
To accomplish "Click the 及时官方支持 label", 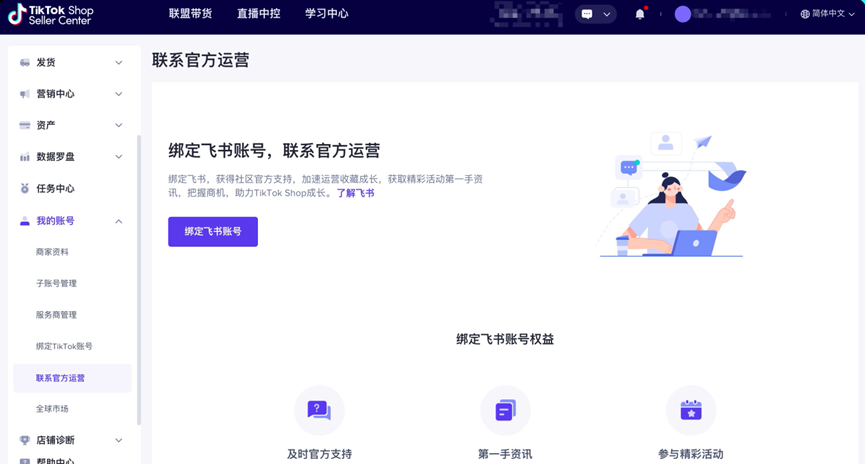I will (x=319, y=454).
